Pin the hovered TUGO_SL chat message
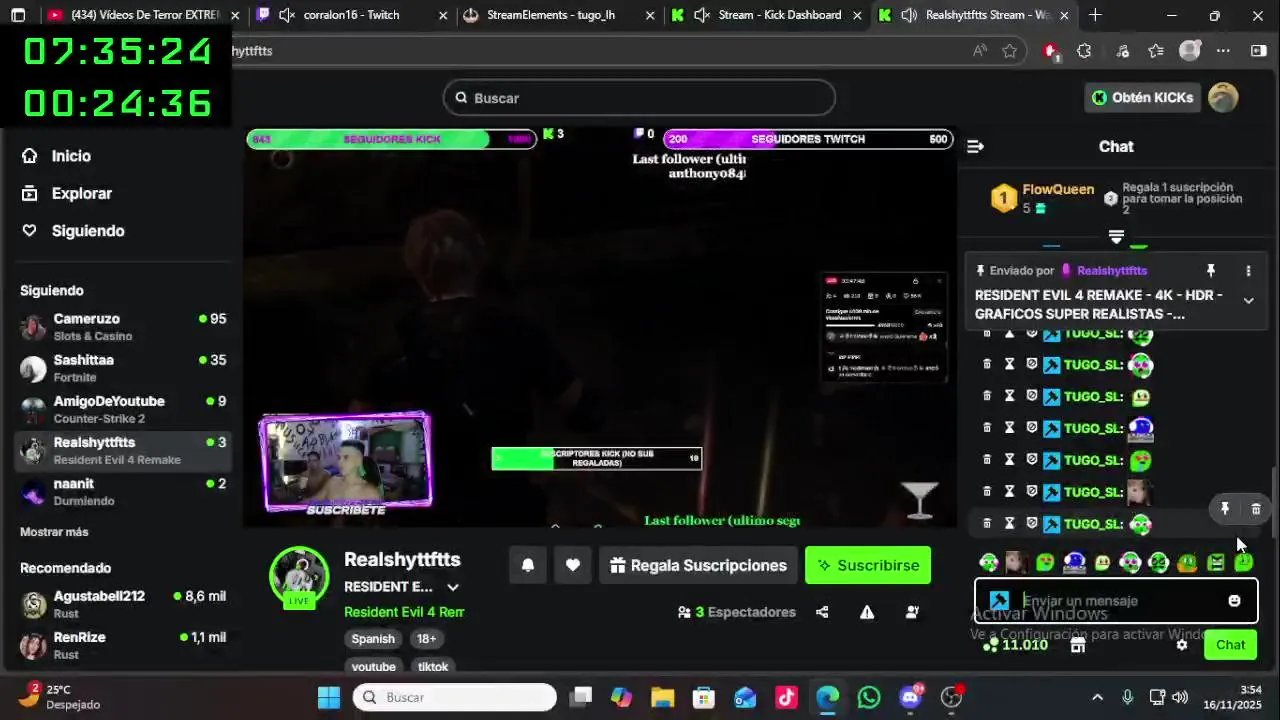The image size is (1280, 720). pyautogui.click(x=1224, y=509)
